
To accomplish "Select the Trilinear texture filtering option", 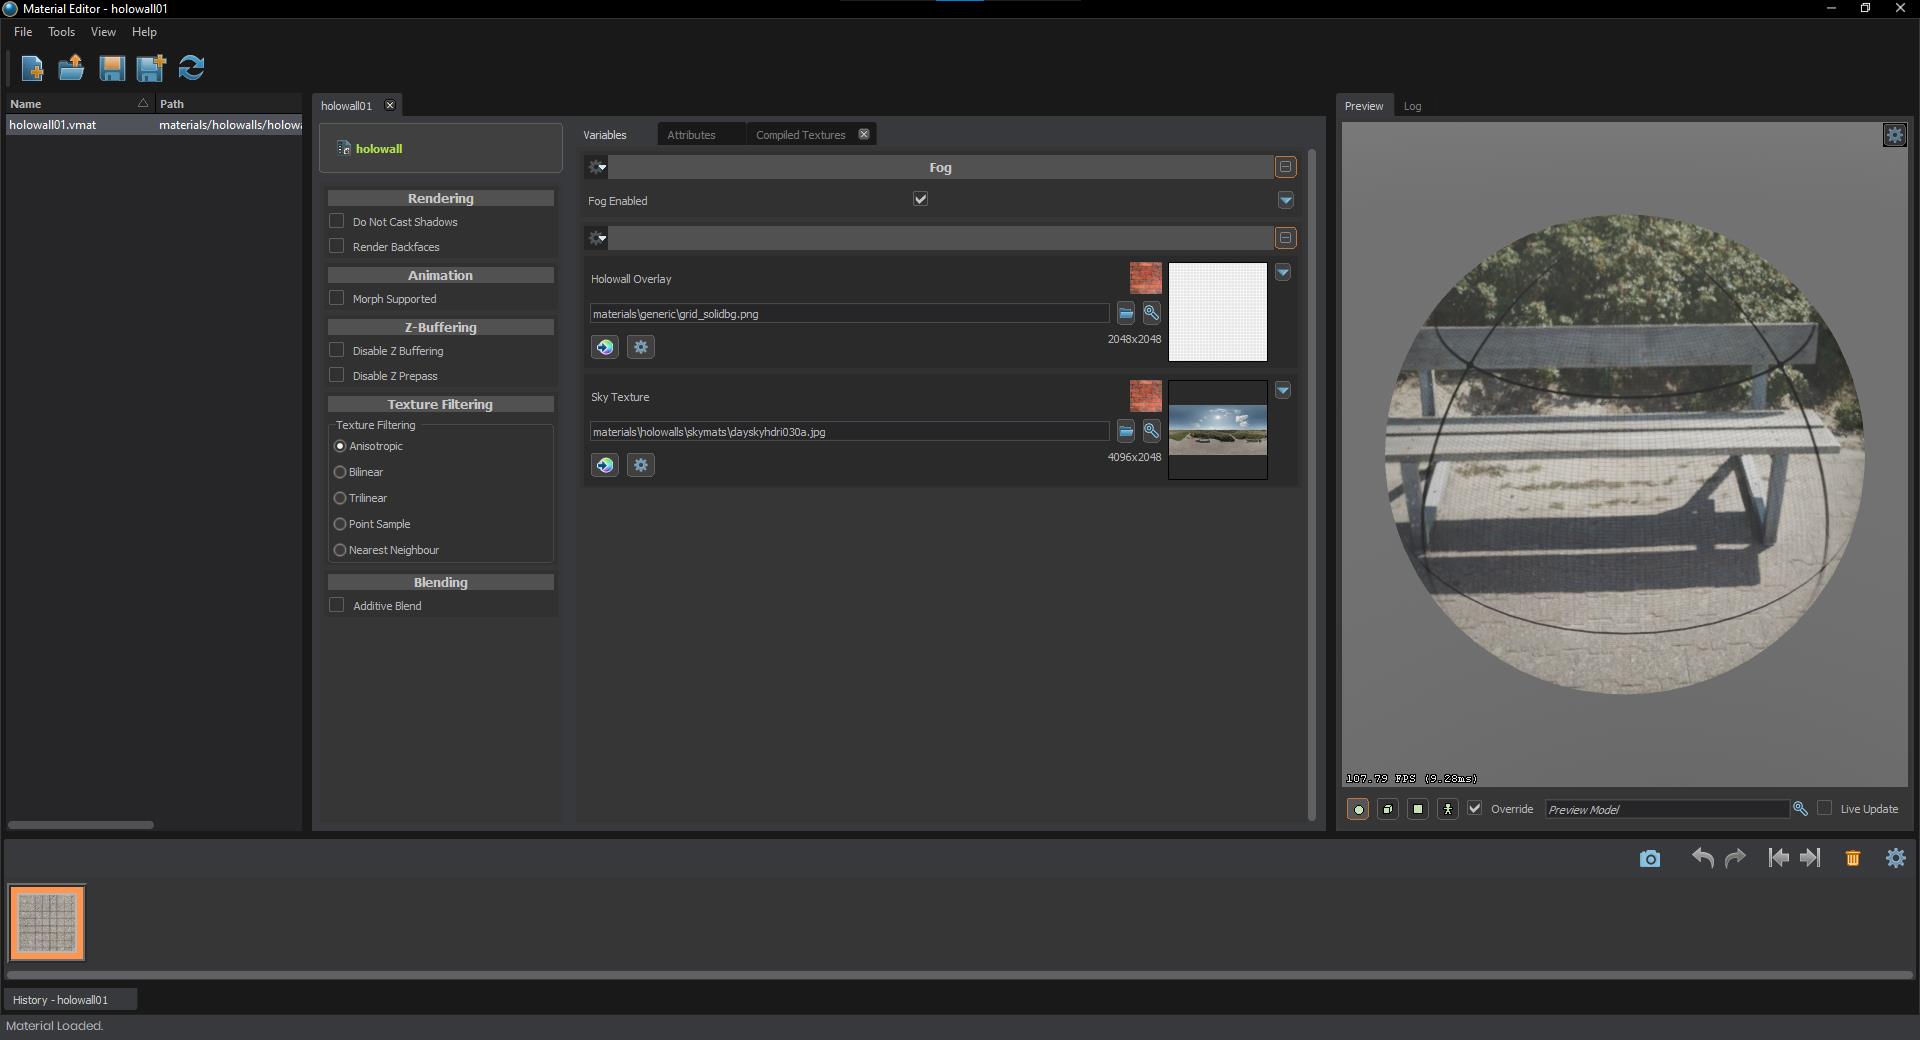I will [340, 498].
